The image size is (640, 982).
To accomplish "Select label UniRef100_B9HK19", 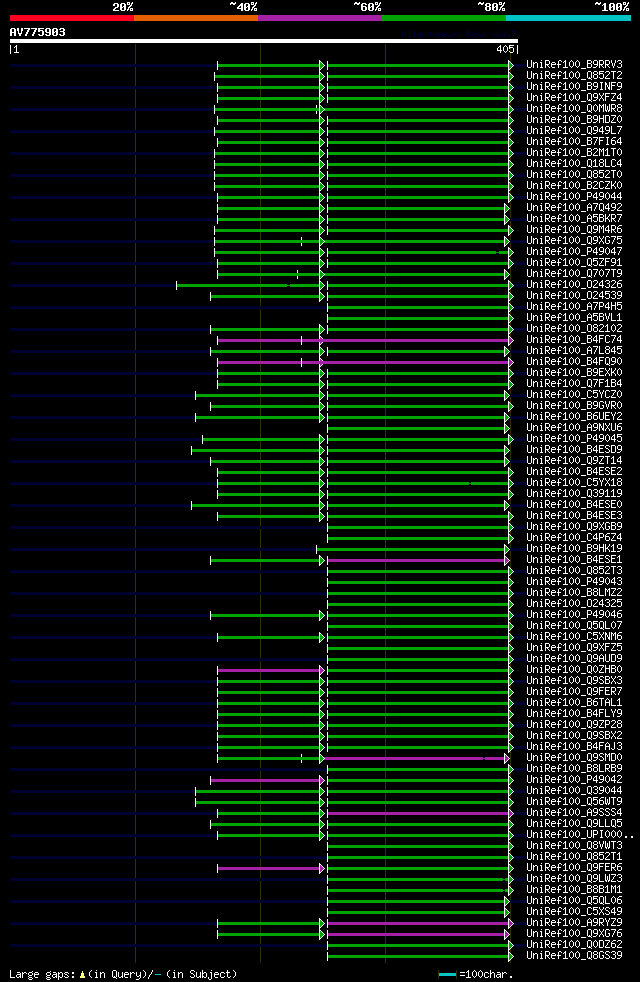I will (x=574, y=549).
